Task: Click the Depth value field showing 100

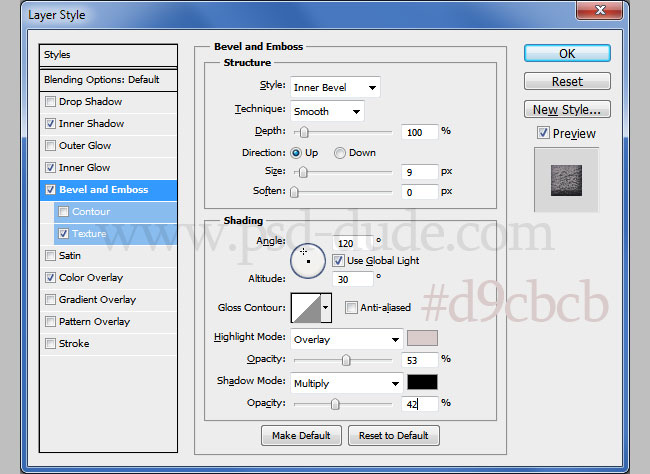Action: [420, 132]
